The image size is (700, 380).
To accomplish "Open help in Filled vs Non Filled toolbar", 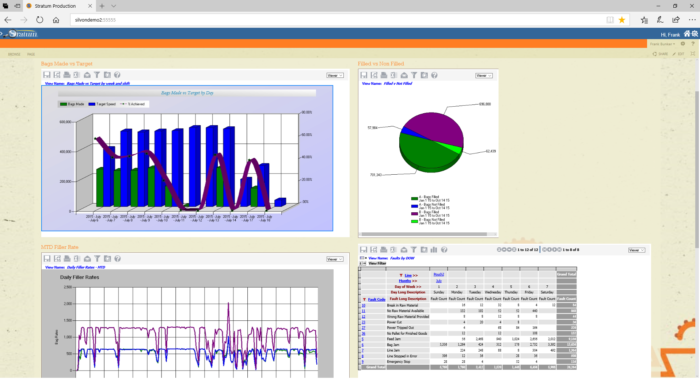I will (434, 75).
